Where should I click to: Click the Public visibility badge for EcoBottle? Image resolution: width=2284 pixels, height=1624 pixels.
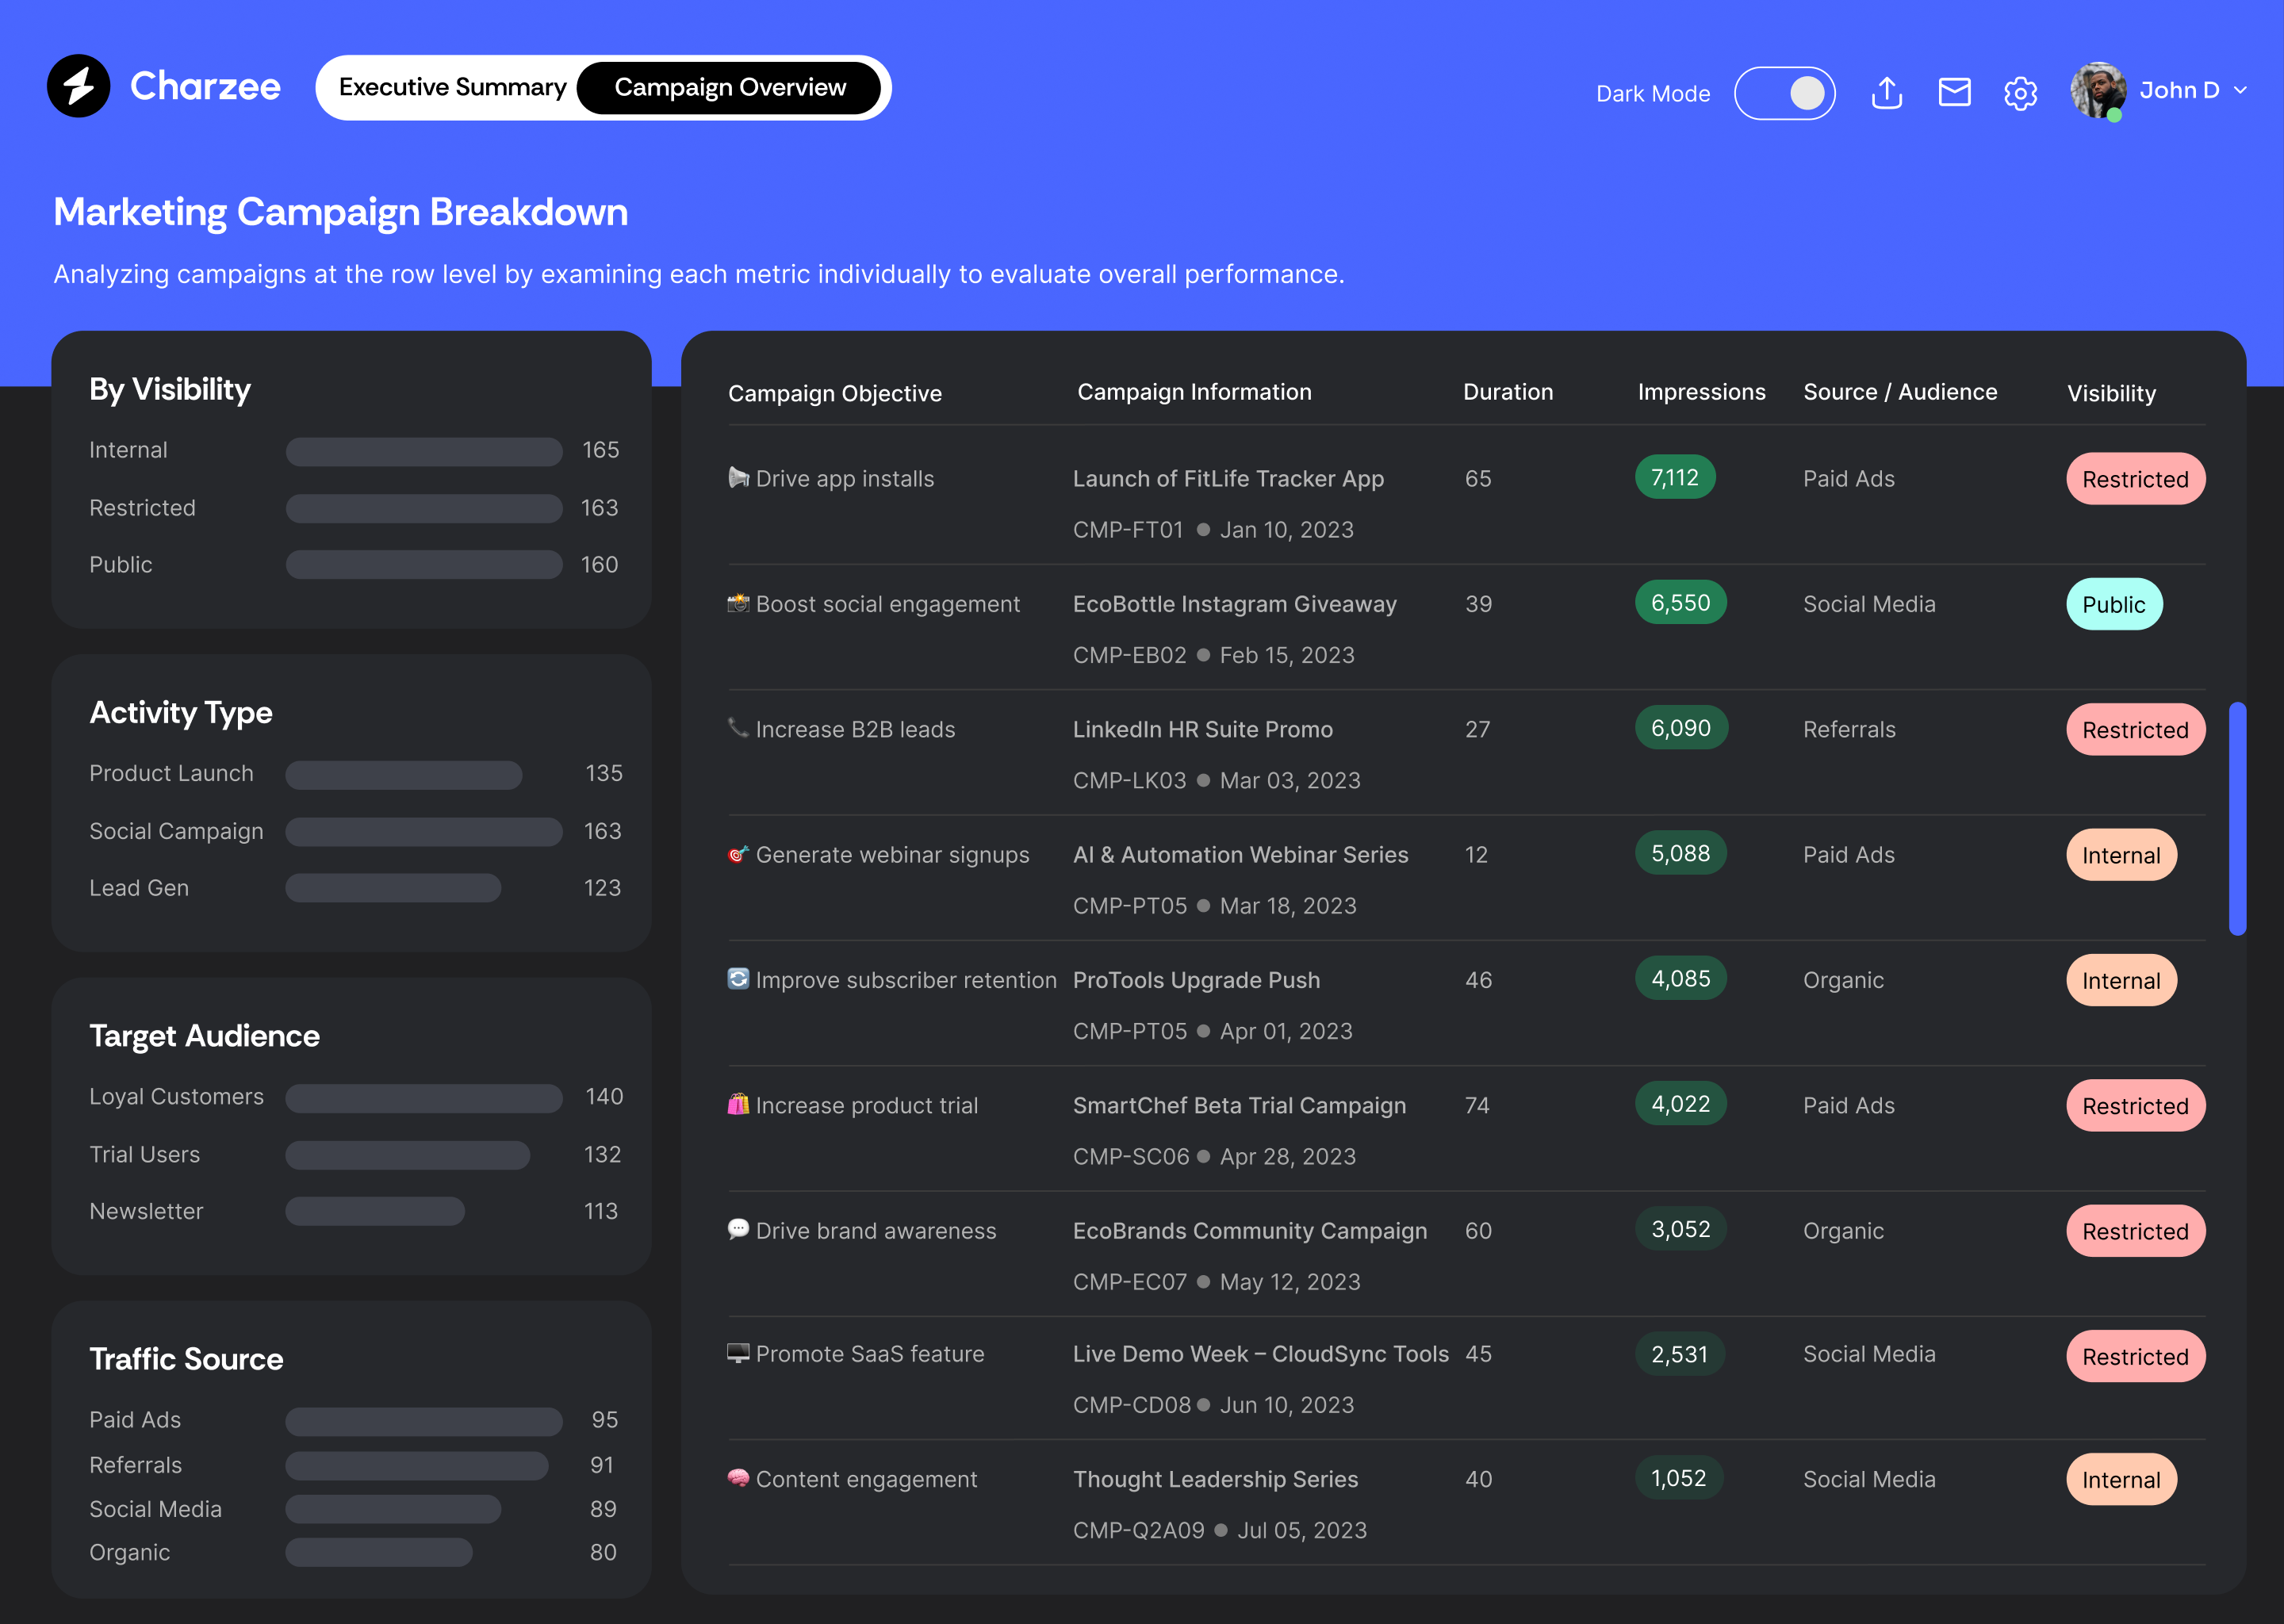[x=2113, y=604]
